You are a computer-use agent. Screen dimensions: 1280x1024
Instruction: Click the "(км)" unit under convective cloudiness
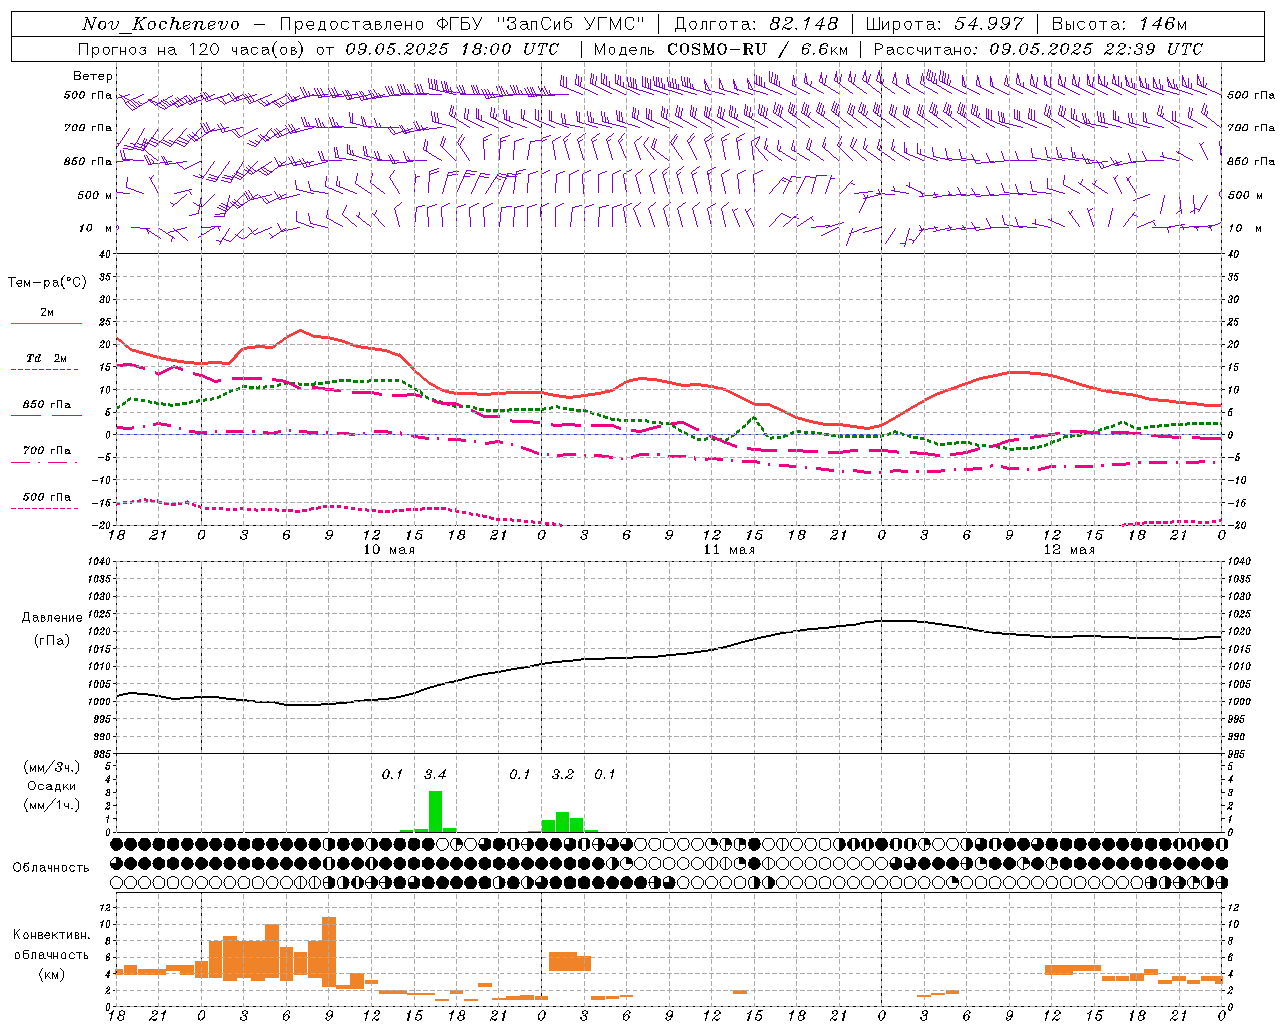(51, 974)
